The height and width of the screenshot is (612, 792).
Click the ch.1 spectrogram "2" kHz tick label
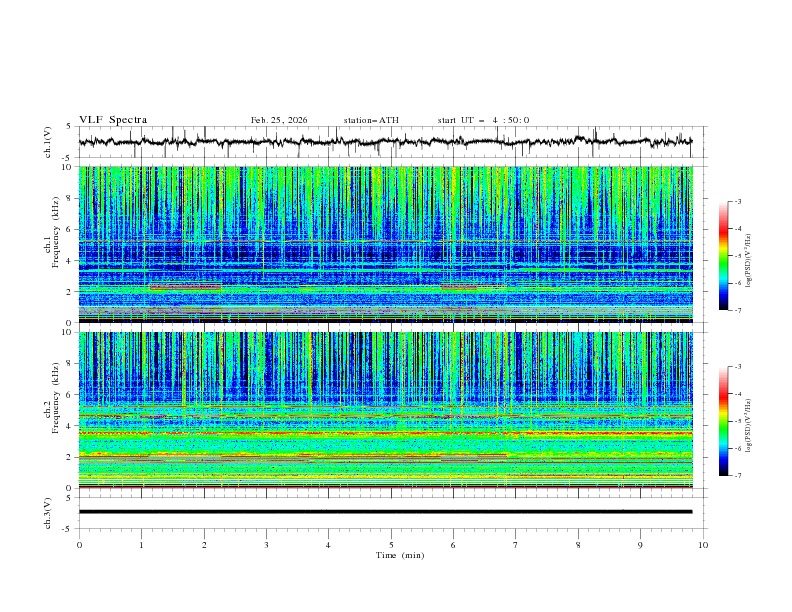click(70, 292)
